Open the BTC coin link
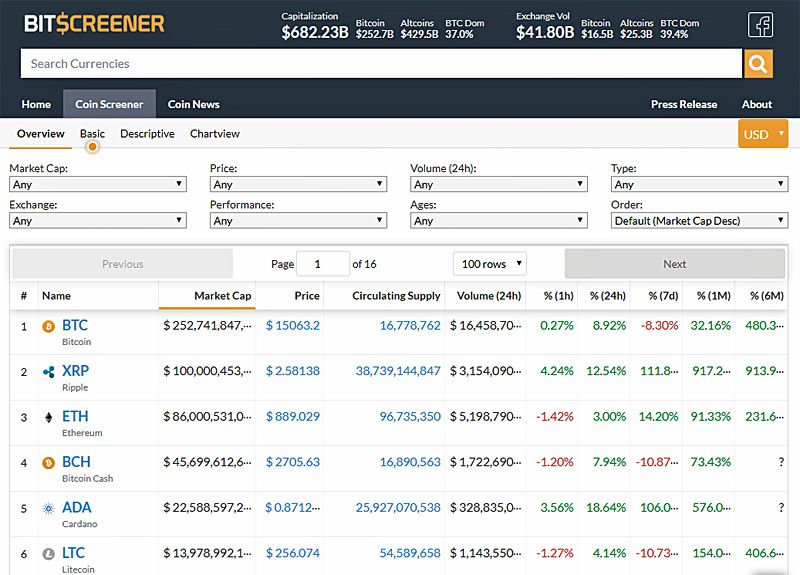The image size is (800, 575). (x=75, y=326)
